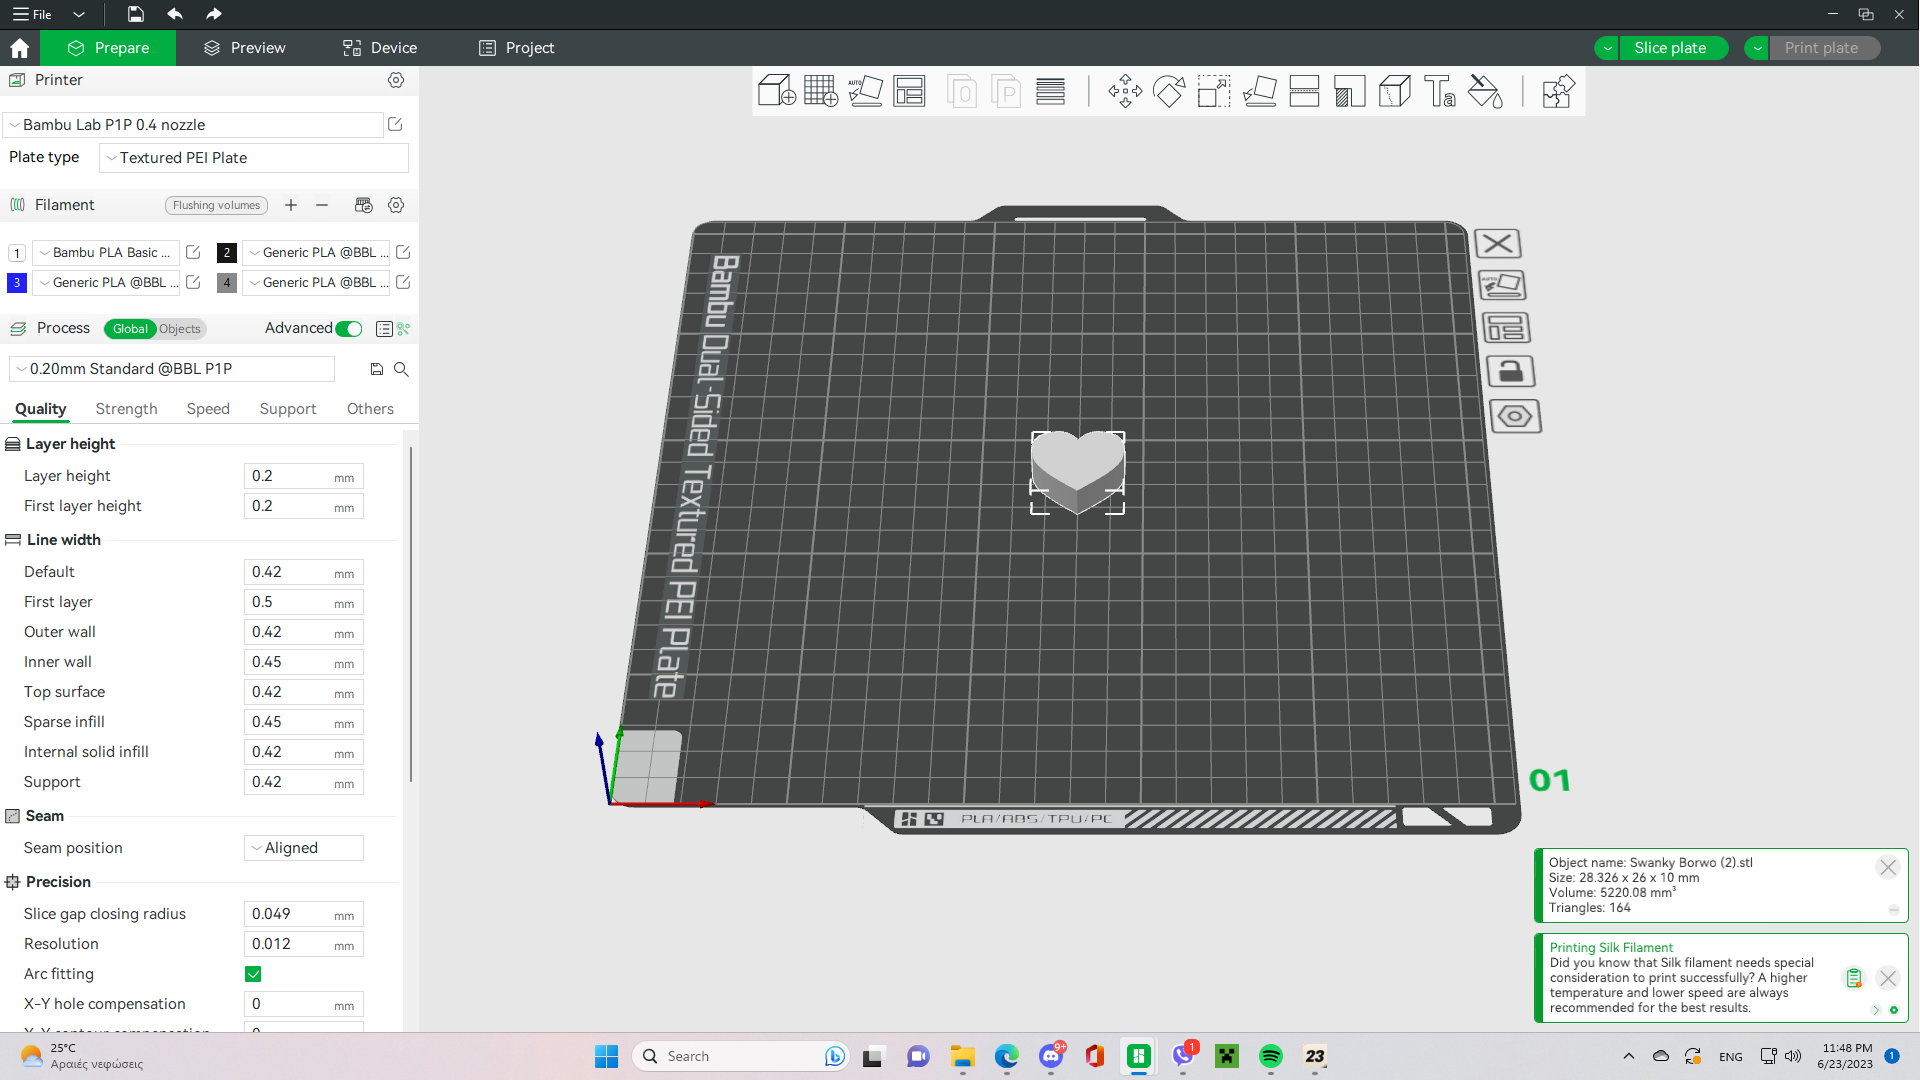Click the filament 2 black color swatch

coord(227,253)
